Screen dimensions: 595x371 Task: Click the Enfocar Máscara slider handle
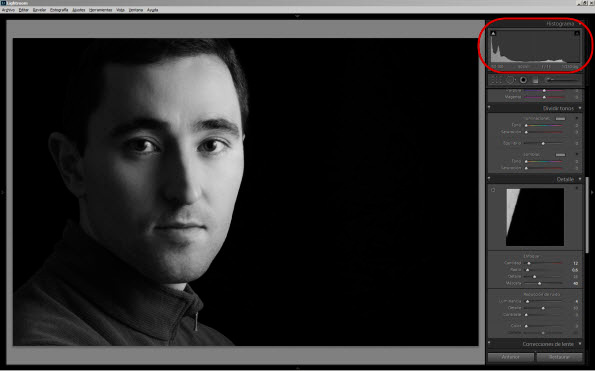click(x=540, y=283)
